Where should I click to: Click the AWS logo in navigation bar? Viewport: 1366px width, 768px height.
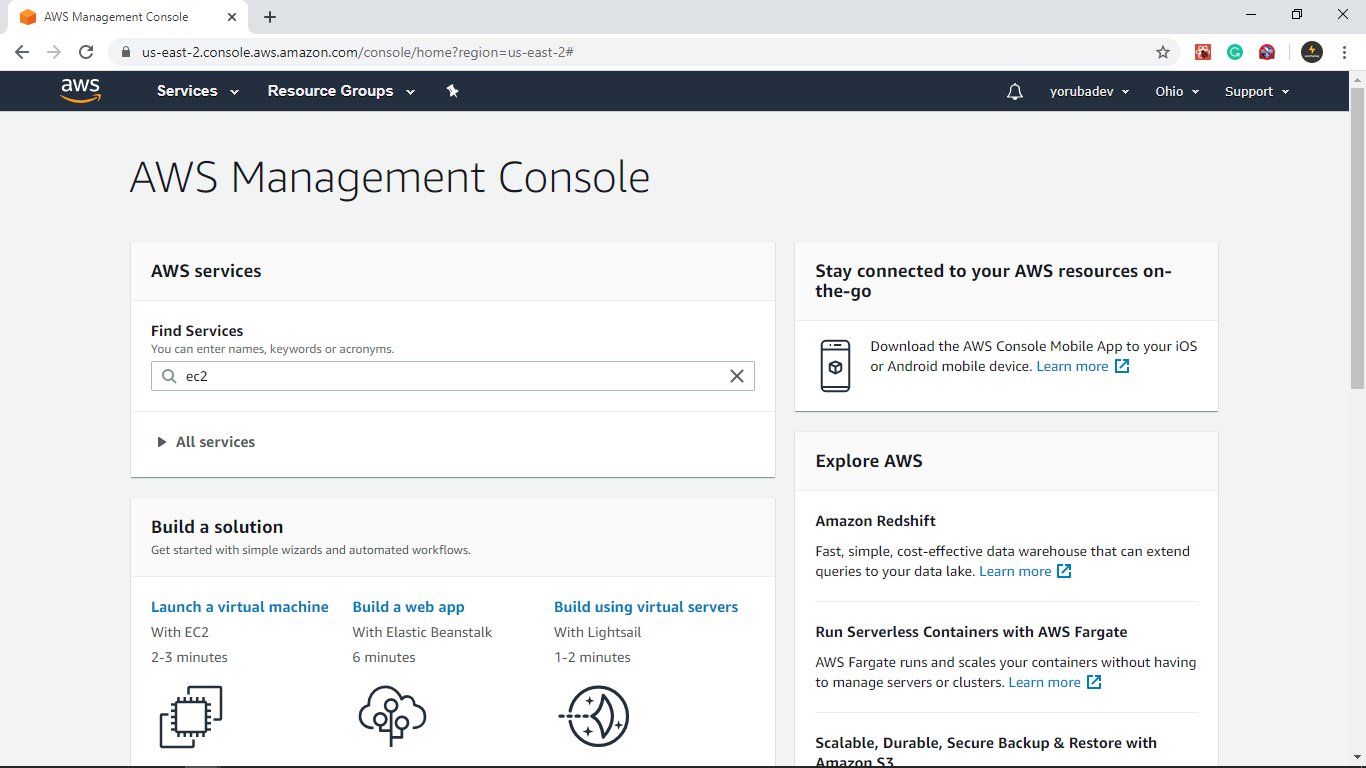[x=80, y=91]
